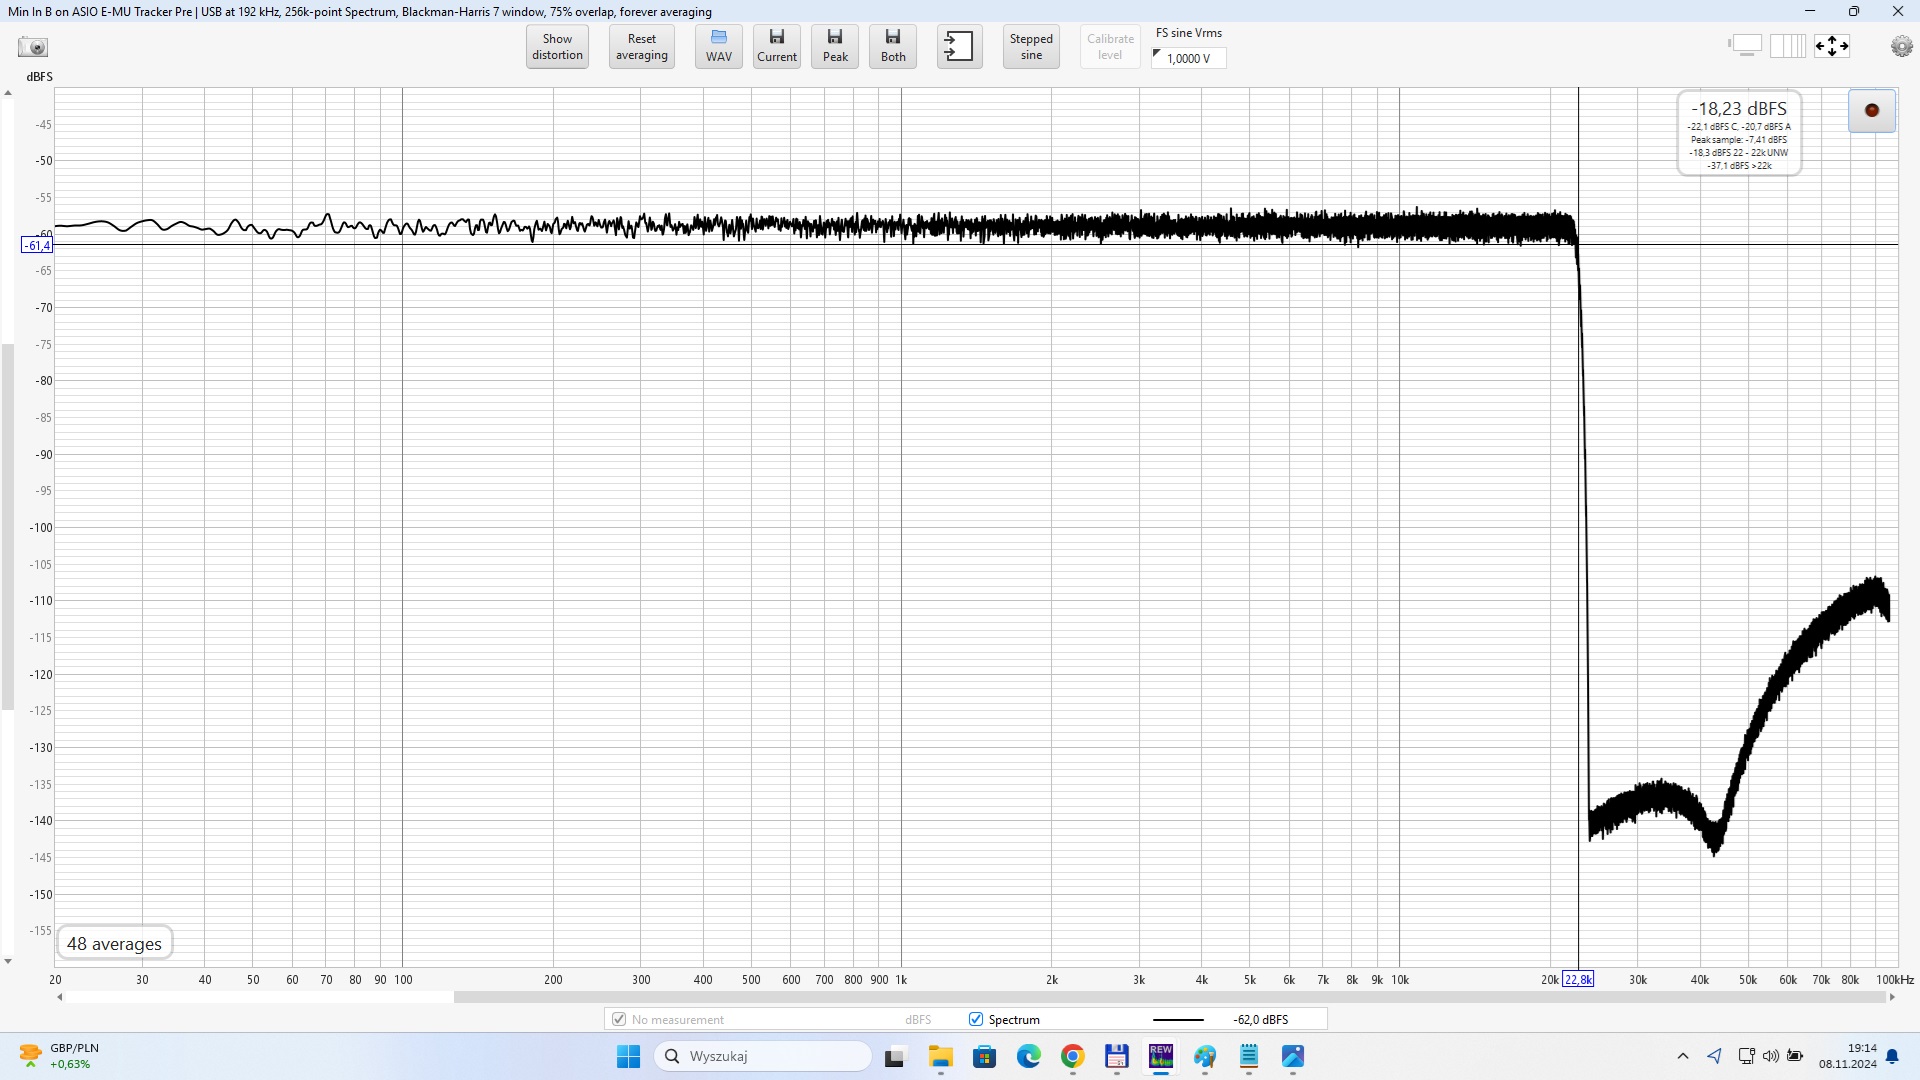Click the -62,0 dBFS legend value
The width and height of the screenshot is (1920, 1080).
click(x=1260, y=1020)
